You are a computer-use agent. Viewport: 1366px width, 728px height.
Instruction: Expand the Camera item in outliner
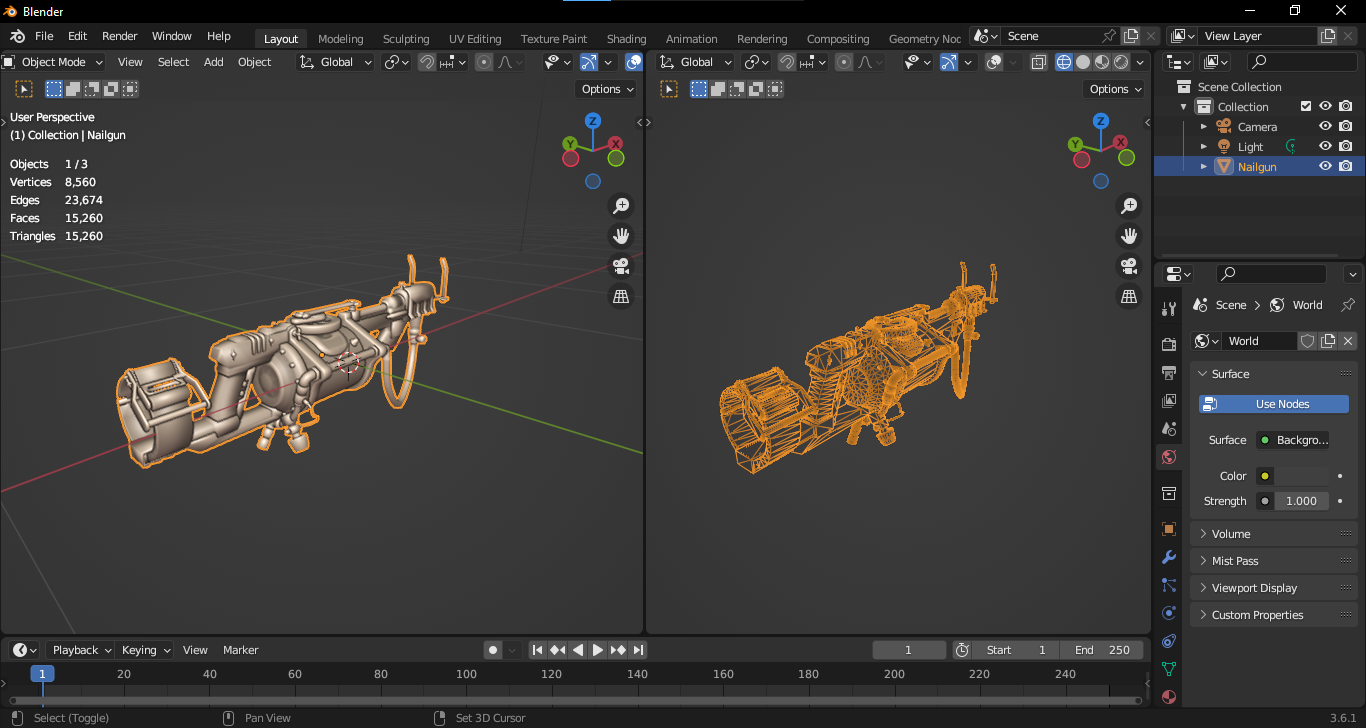coord(1204,127)
